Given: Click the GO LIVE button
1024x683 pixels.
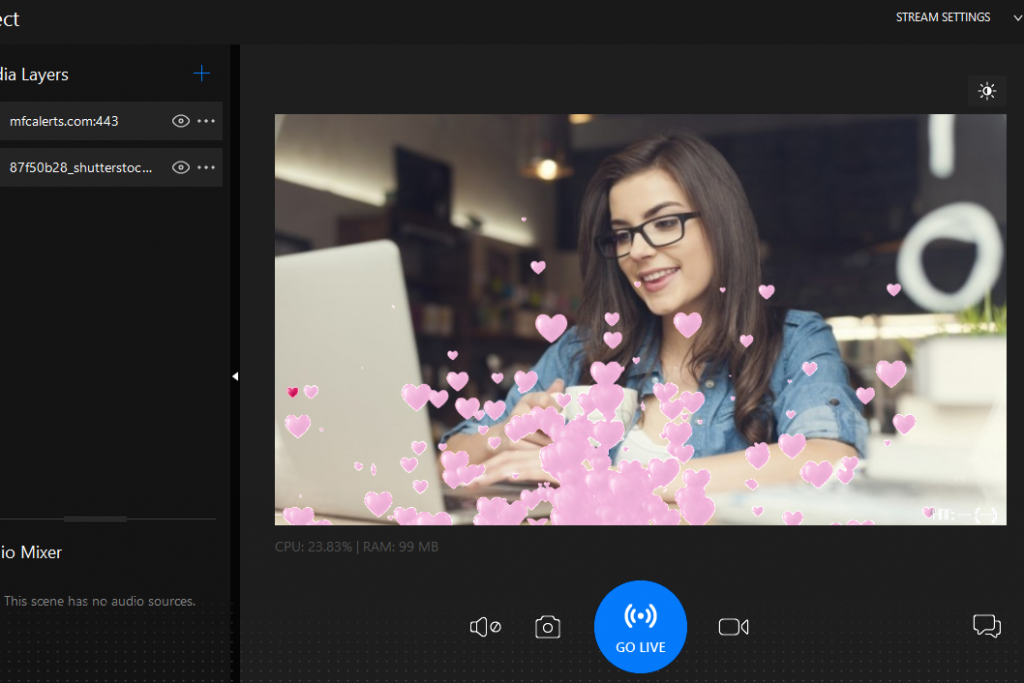Looking at the screenshot, I should [641, 627].
